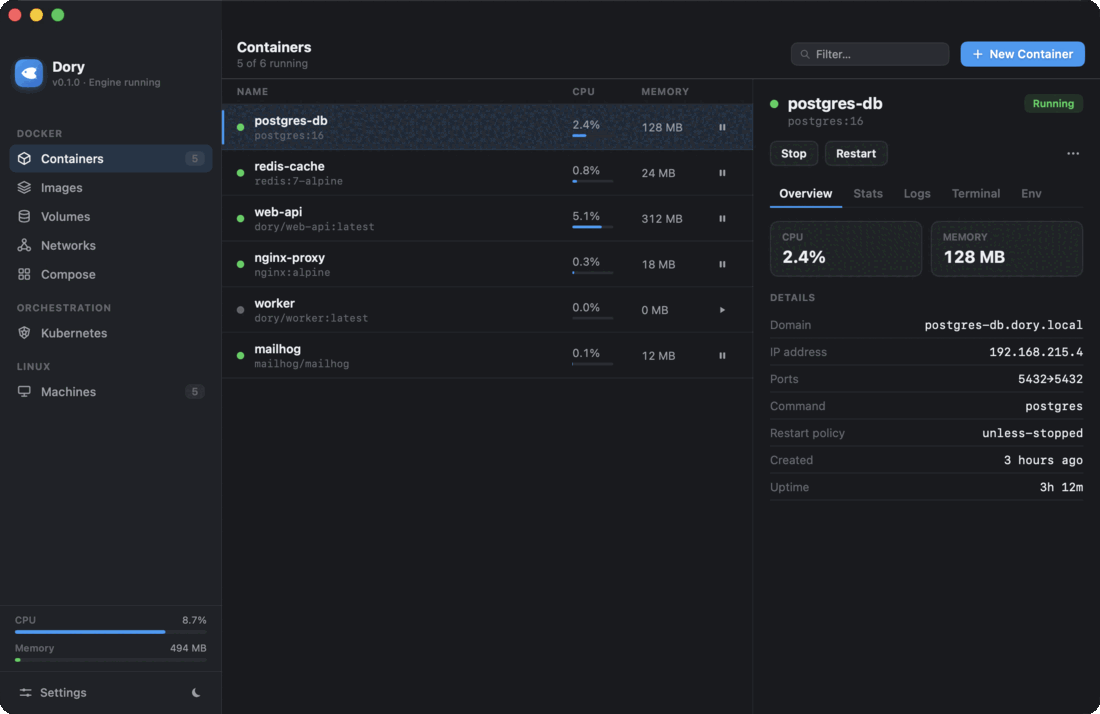Sort by the MEMORY column header
This screenshot has width=1100, height=714.
665,92
